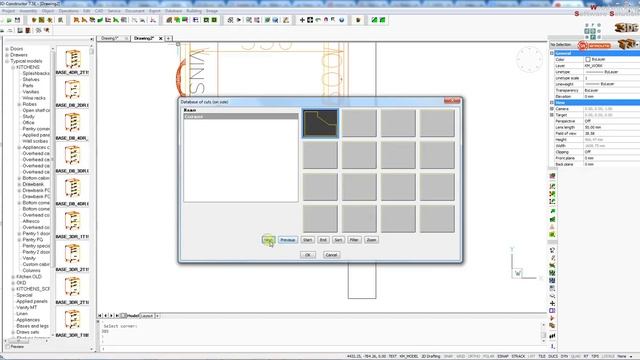Toggle DYN in the status bar
This screenshot has height=360, width=640.
point(564,356)
